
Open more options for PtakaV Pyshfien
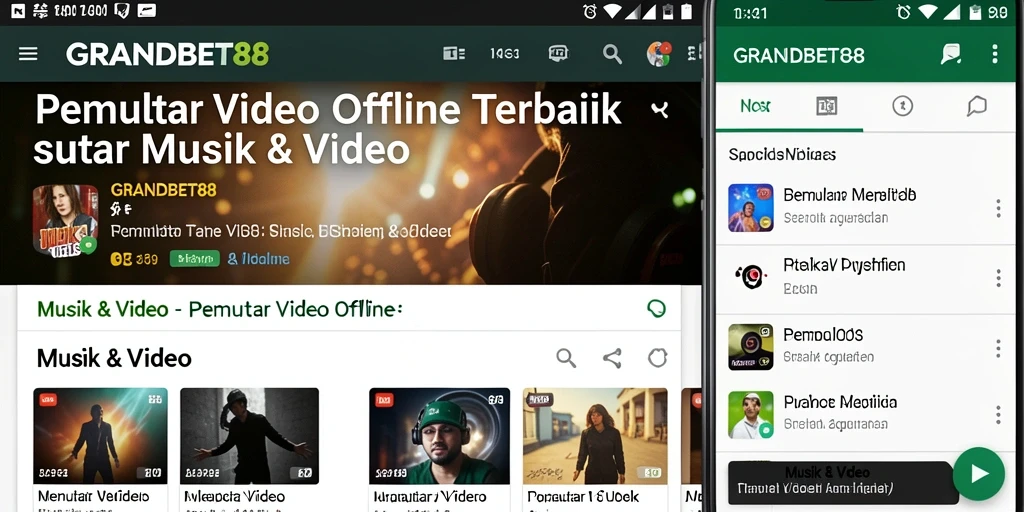point(998,278)
